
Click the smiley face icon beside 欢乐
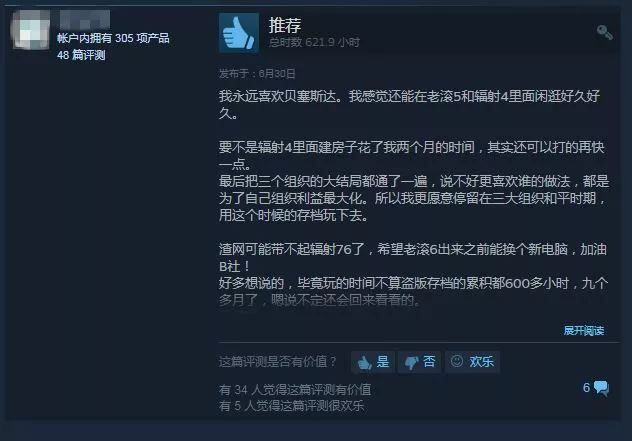point(456,361)
